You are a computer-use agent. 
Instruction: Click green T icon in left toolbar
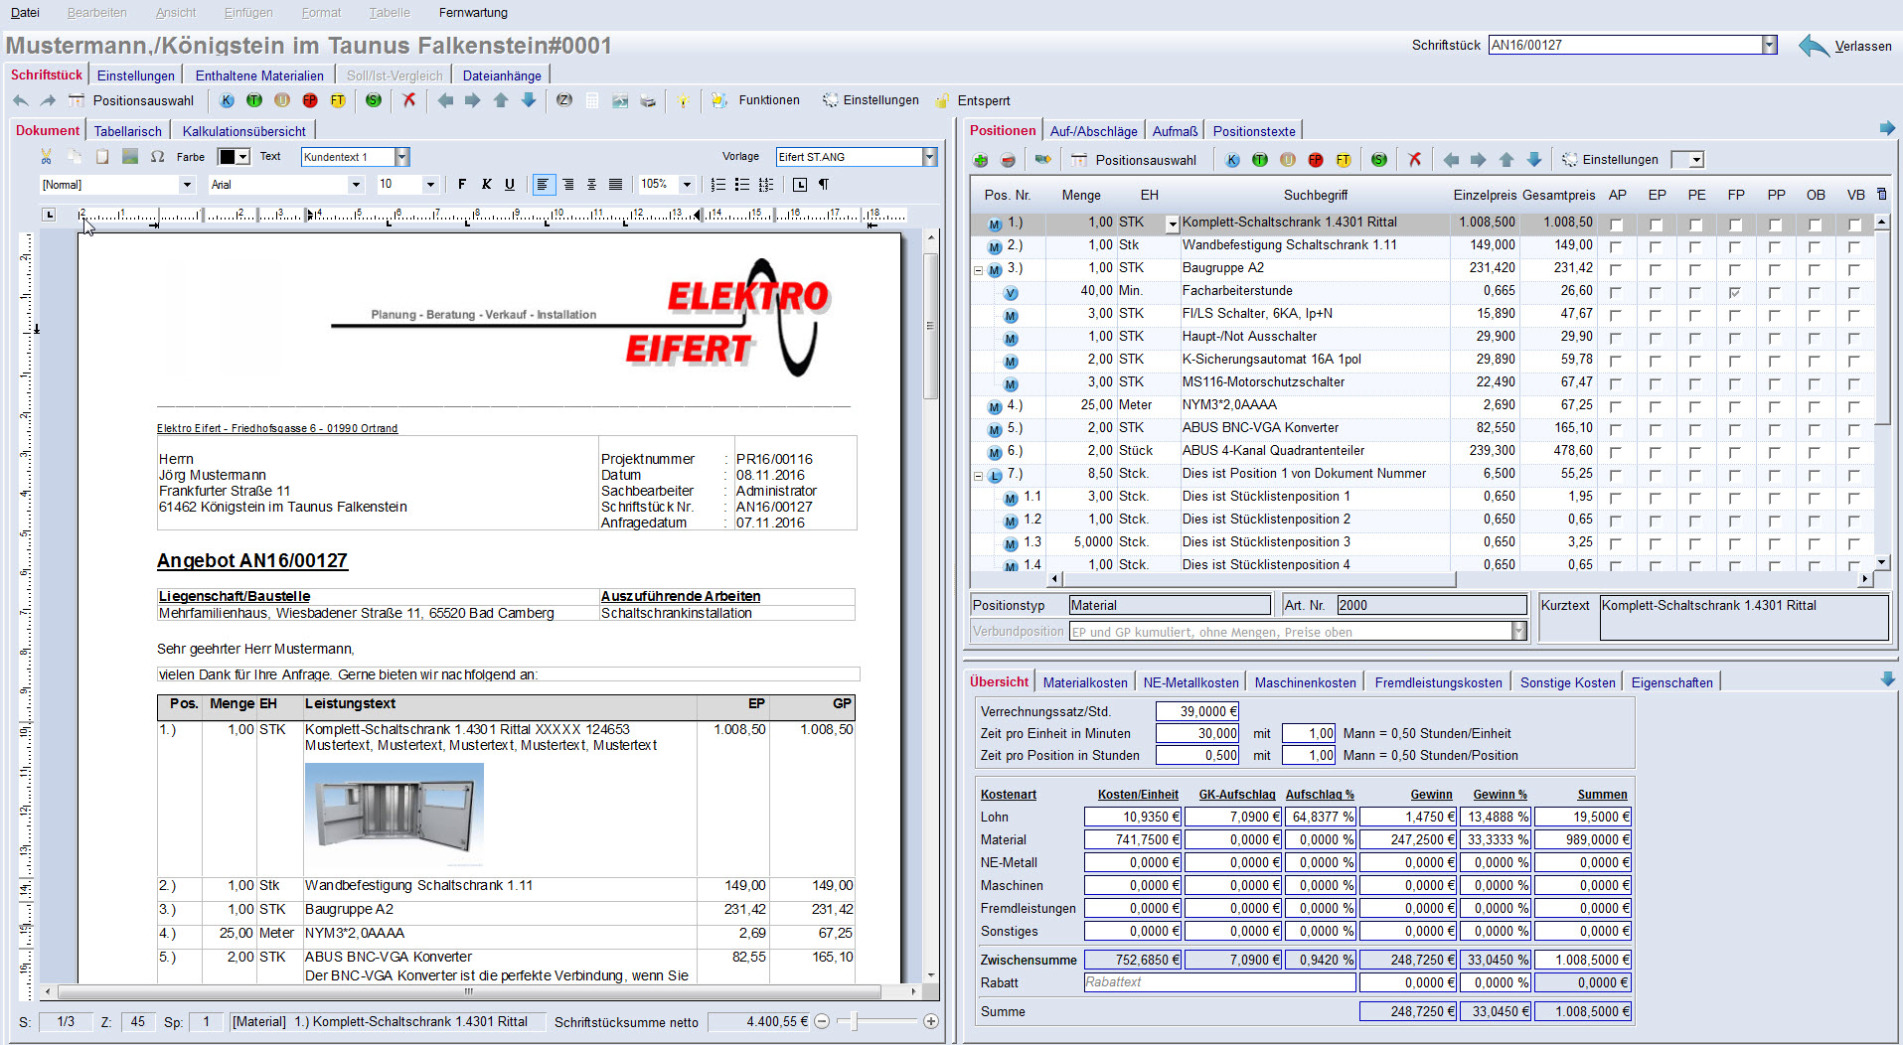254,100
